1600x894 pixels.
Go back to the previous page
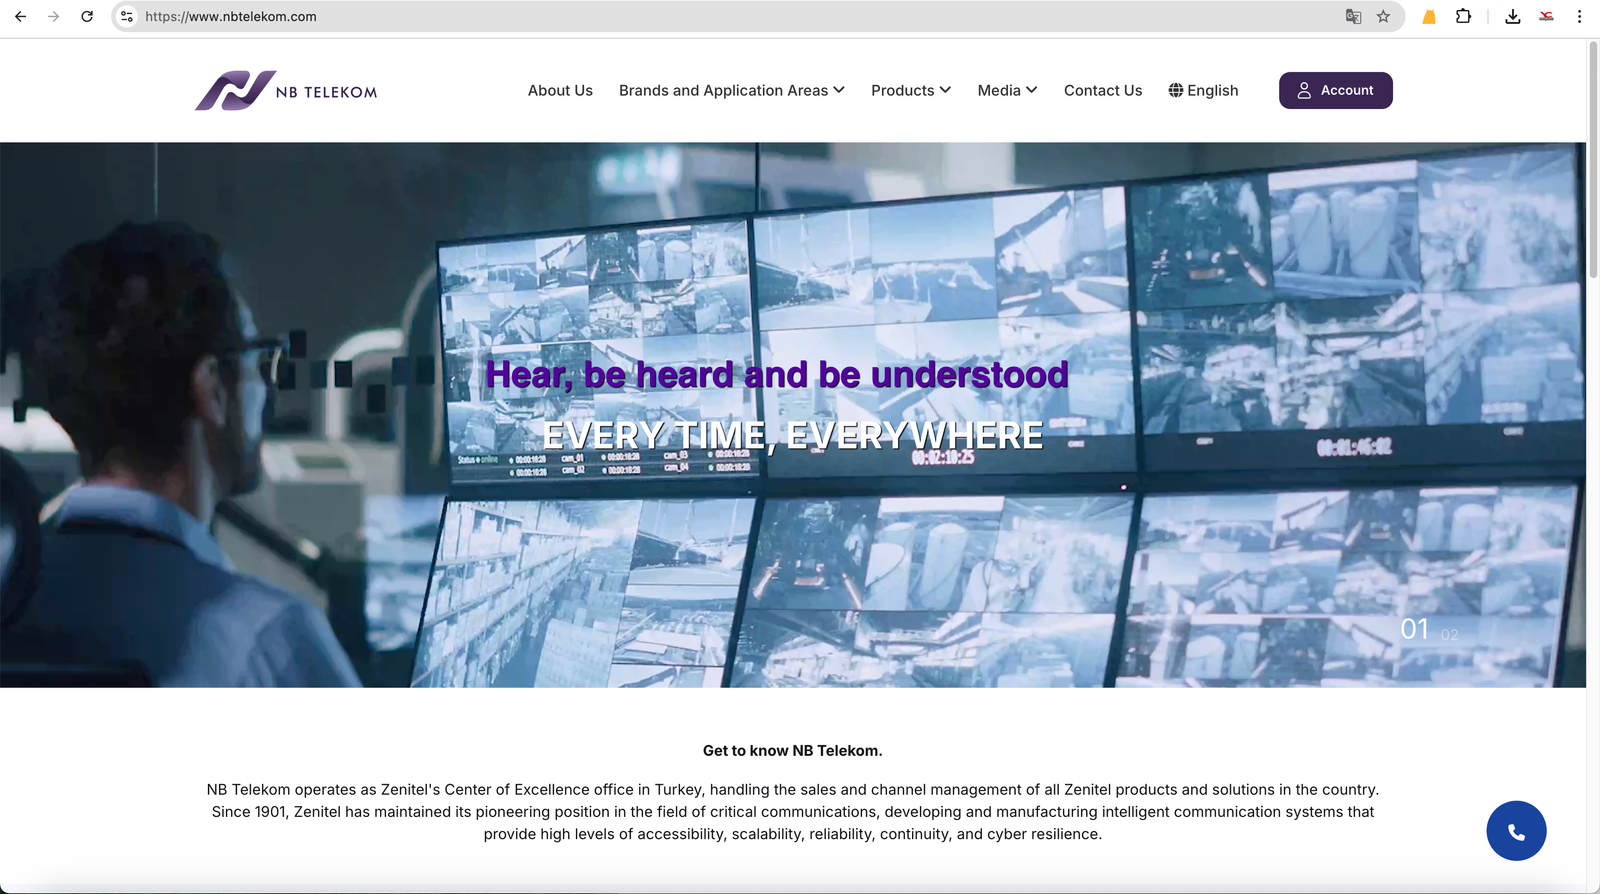coord(20,17)
